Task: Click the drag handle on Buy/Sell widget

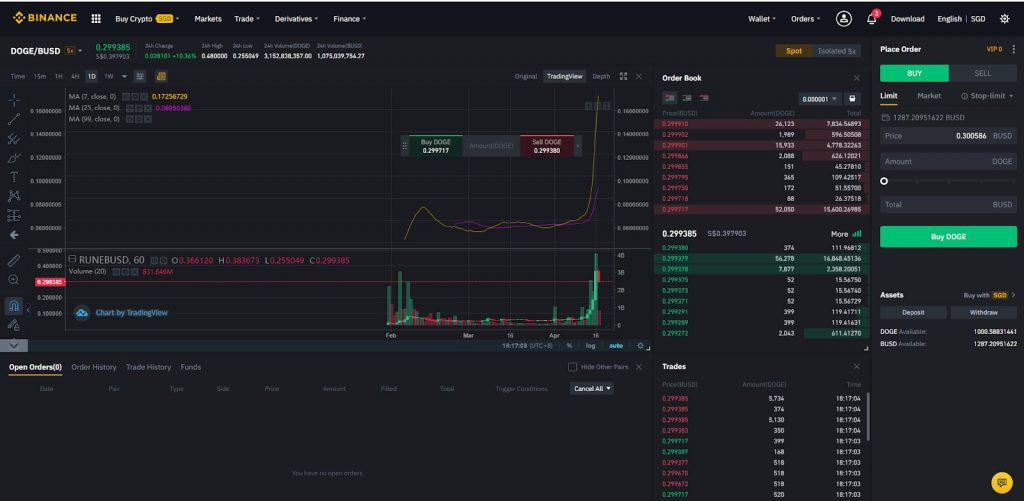Action: [x=405, y=146]
